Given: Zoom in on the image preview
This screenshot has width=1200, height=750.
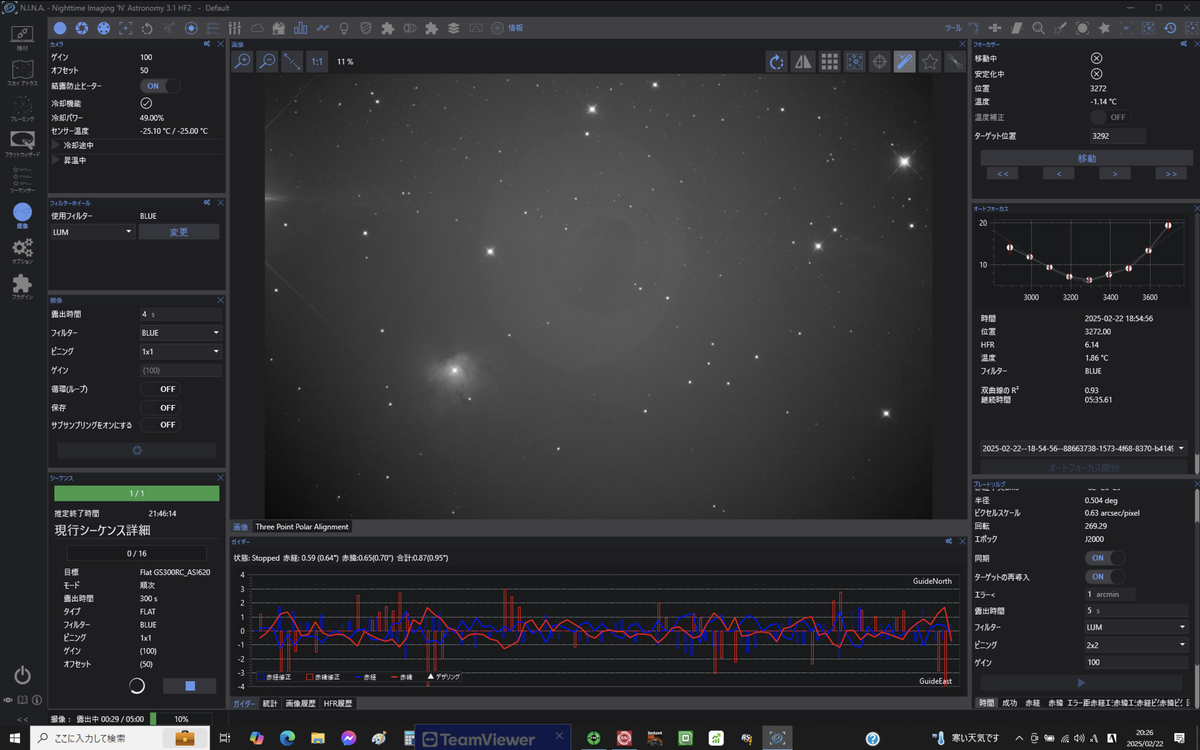Looking at the screenshot, I should pyautogui.click(x=242, y=62).
